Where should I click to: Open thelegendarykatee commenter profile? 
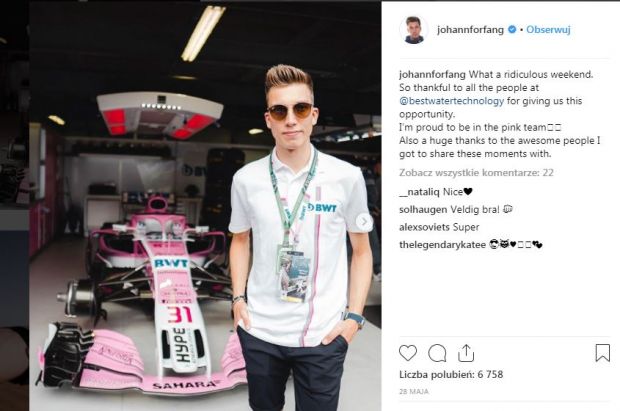pyautogui.click(x=442, y=245)
